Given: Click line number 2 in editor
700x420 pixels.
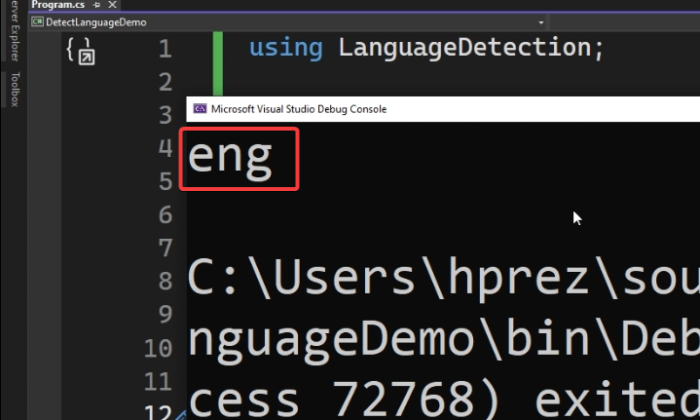Looking at the screenshot, I should point(165,82).
